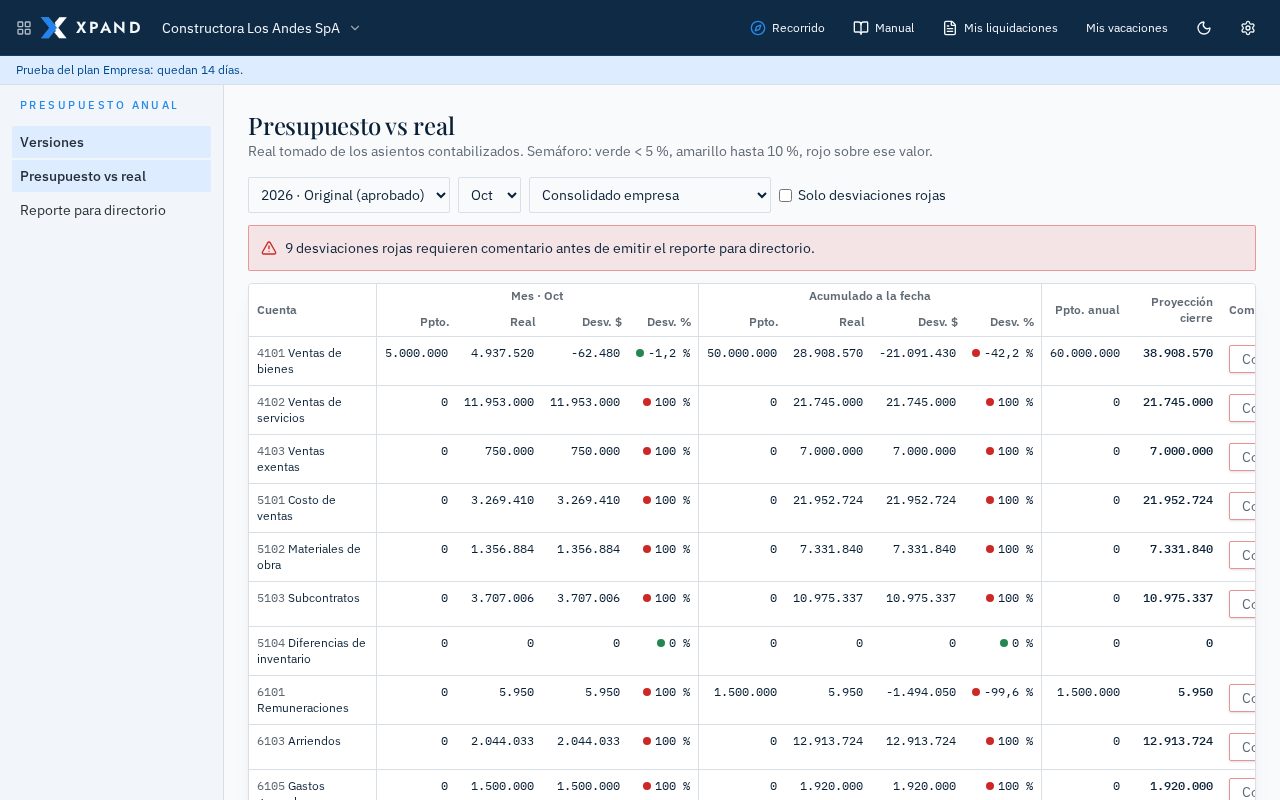Screen dimensions: 1280x800
Task: Click red status dot for 4102 month deviation
Action: pos(647,402)
